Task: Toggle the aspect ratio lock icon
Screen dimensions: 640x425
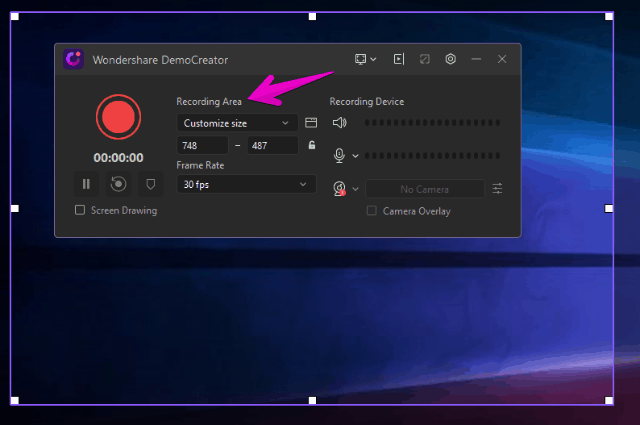Action: click(x=312, y=145)
